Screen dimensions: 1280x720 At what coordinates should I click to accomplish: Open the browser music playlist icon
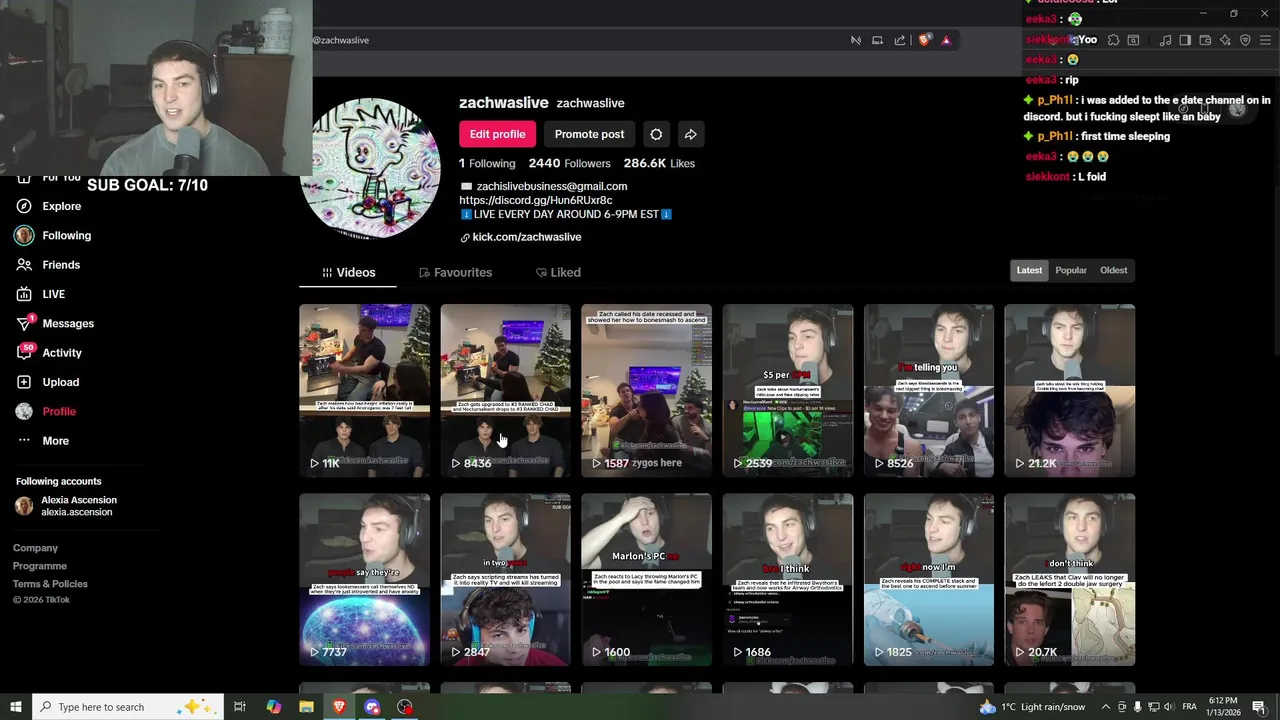pyautogui.click(x=1165, y=40)
